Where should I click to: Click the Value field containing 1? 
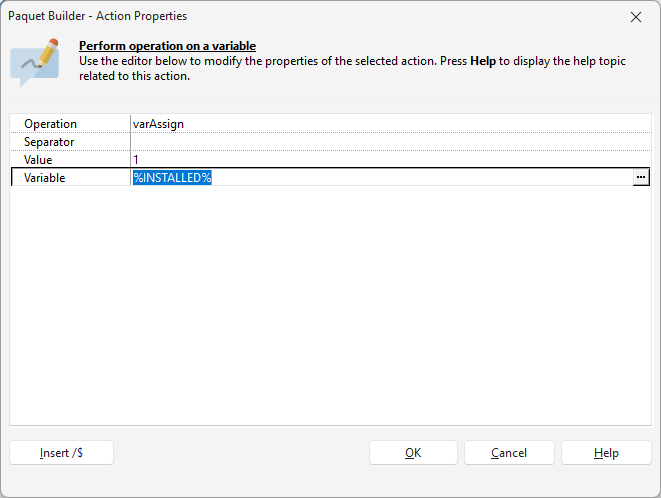(390, 160)
